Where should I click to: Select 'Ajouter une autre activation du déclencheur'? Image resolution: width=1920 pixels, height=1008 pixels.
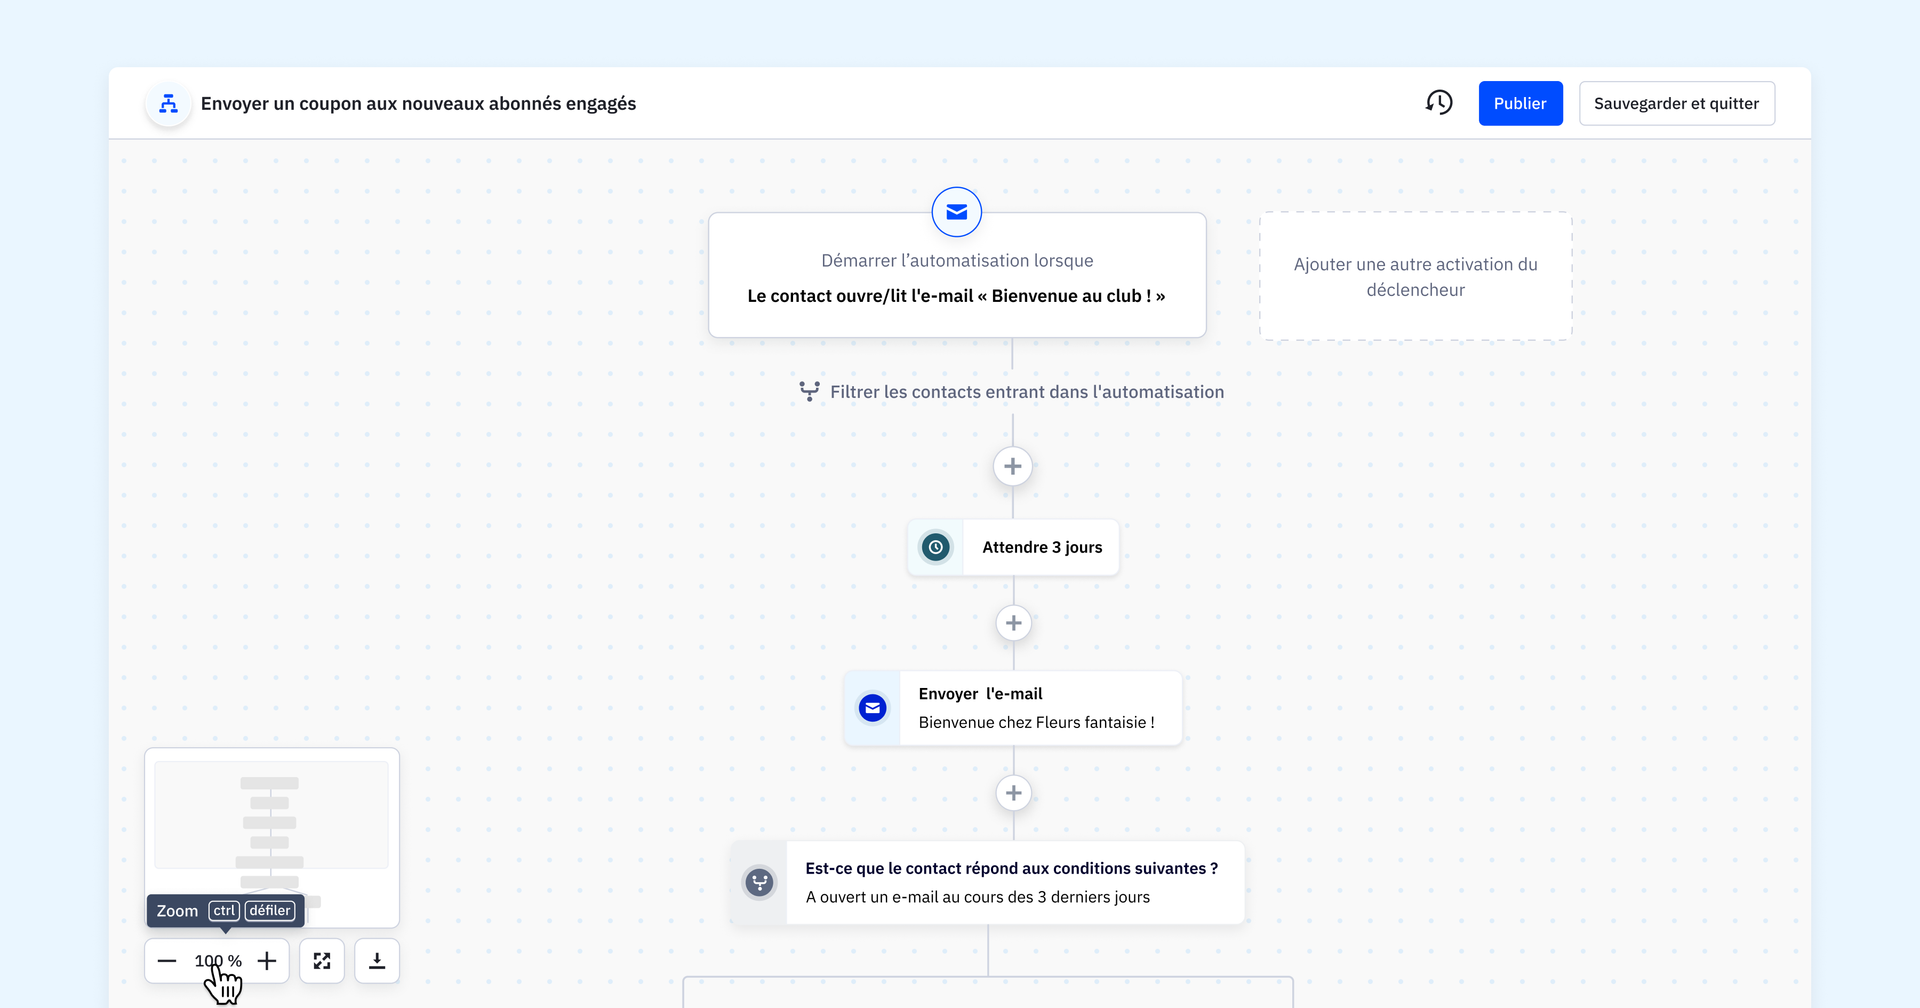pos(1415,277)
